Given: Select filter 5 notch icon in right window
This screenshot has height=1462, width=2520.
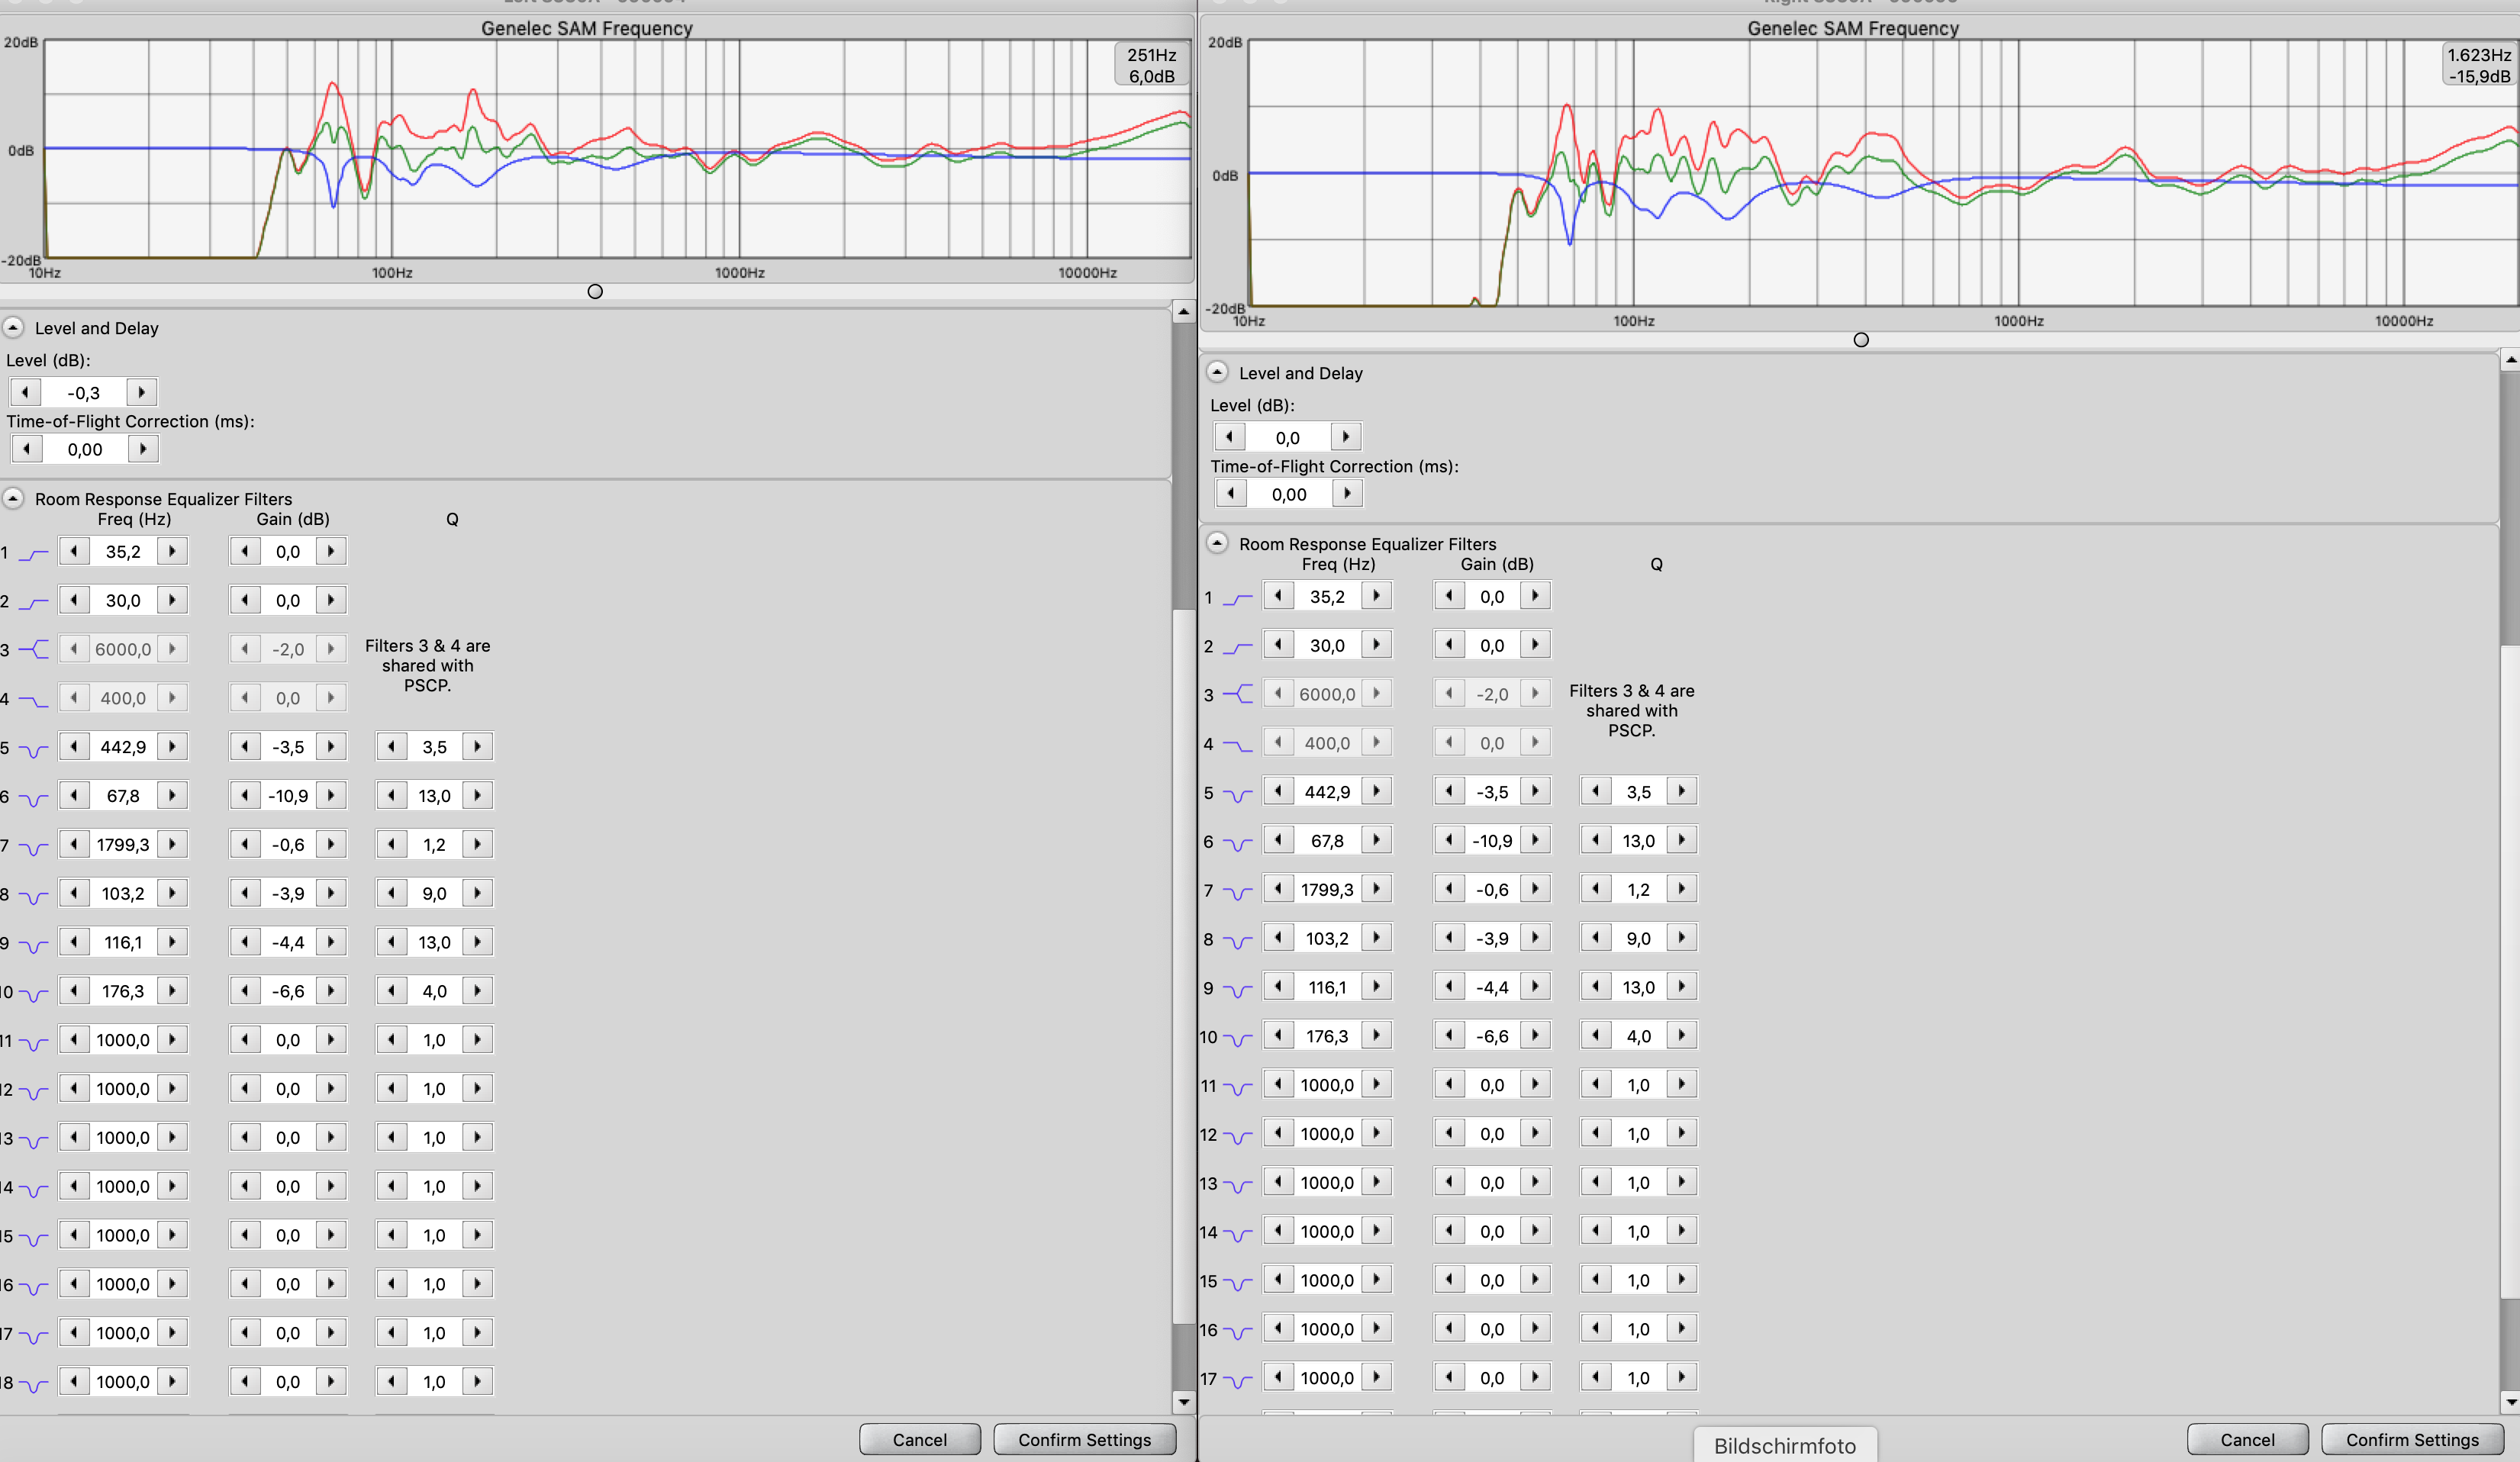Looking at the screenshot, I should click(x=1237, y=794).
